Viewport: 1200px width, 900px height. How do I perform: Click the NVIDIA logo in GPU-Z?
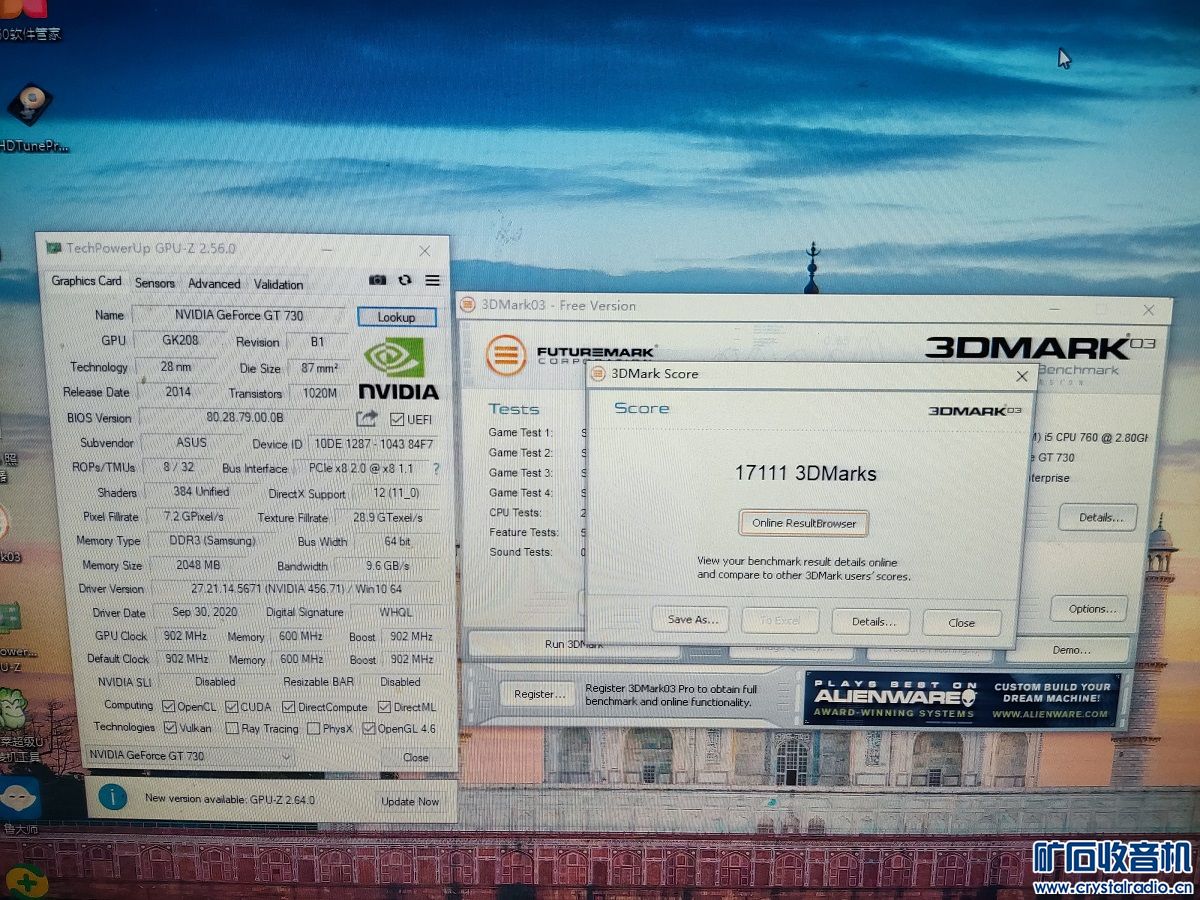[397, 367]
